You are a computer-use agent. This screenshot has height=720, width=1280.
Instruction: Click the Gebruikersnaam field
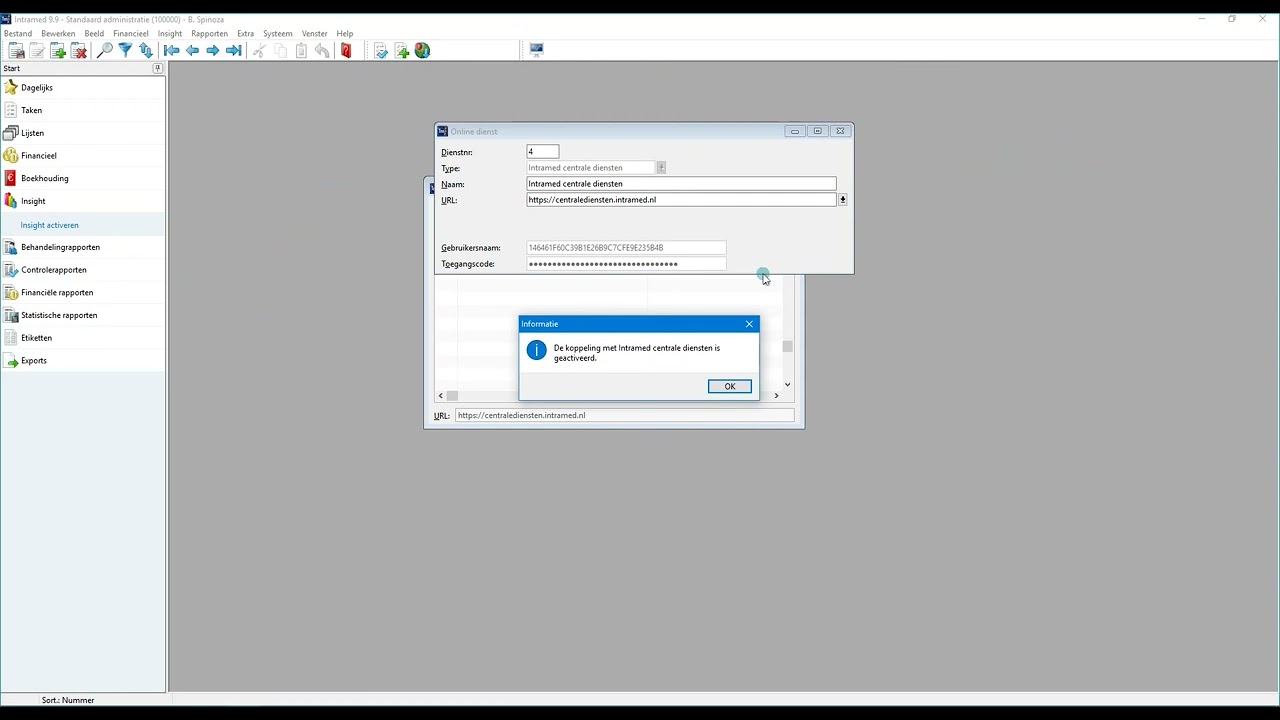pos(626,248)
